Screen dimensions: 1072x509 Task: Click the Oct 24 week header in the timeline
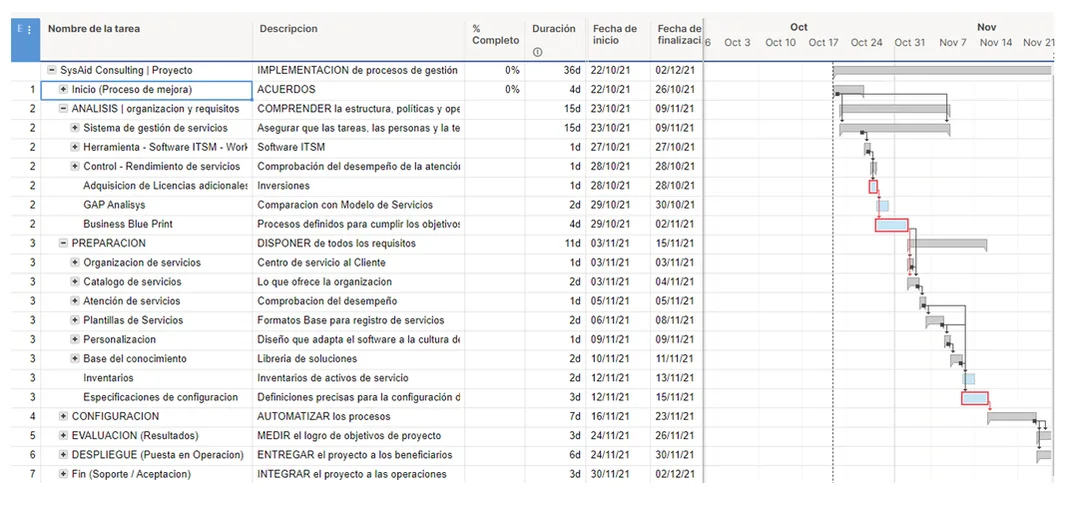866,42
